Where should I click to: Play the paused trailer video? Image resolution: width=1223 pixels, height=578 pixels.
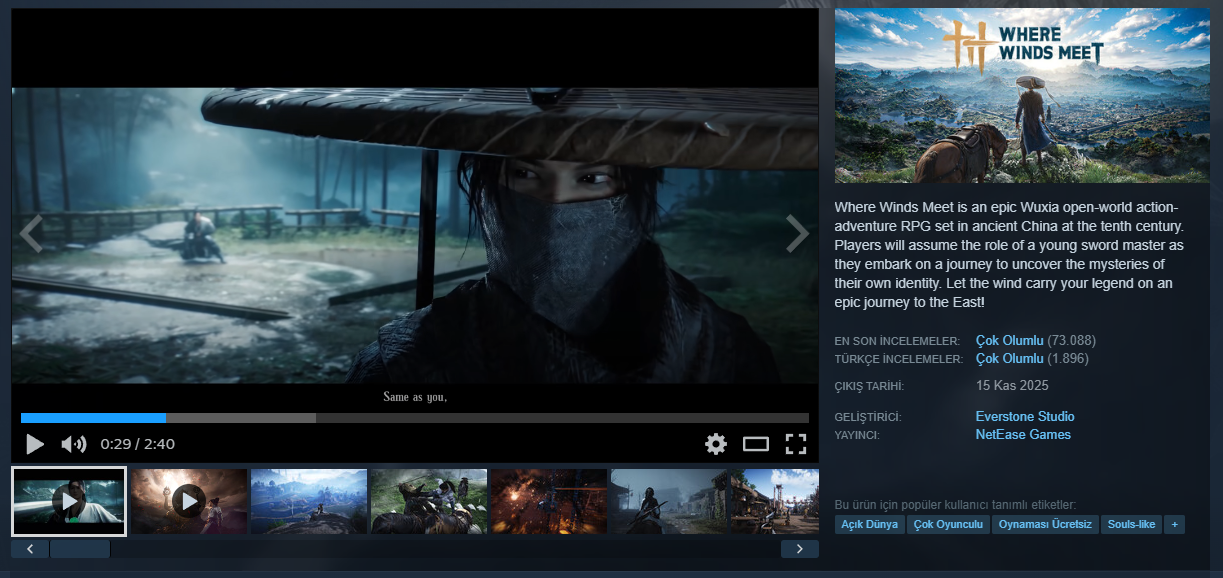[x=35, y=444]
